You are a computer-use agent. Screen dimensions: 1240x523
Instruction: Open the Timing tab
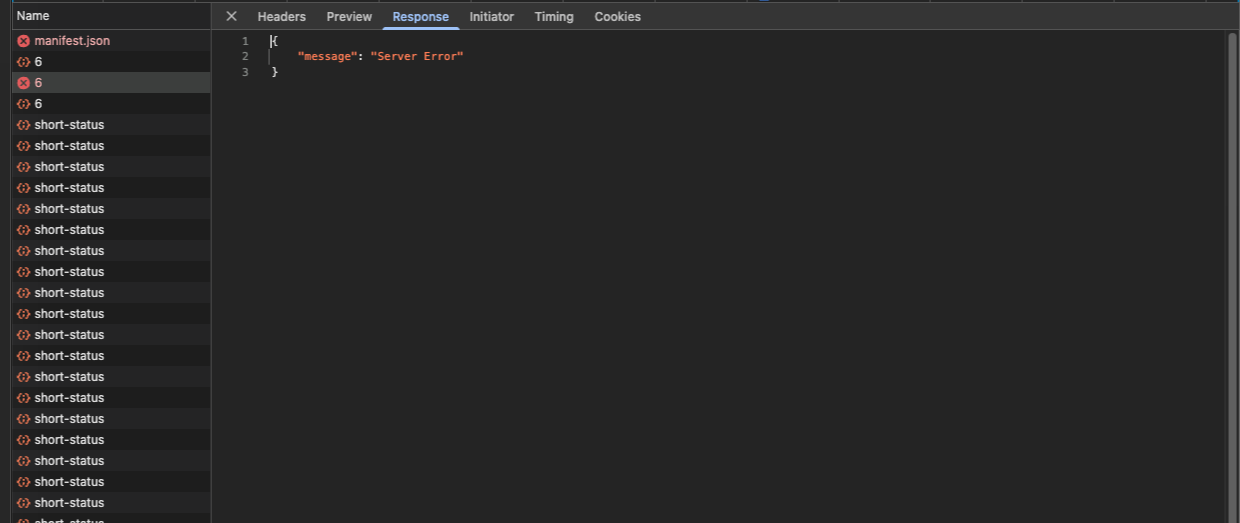(x=553, y=17)
